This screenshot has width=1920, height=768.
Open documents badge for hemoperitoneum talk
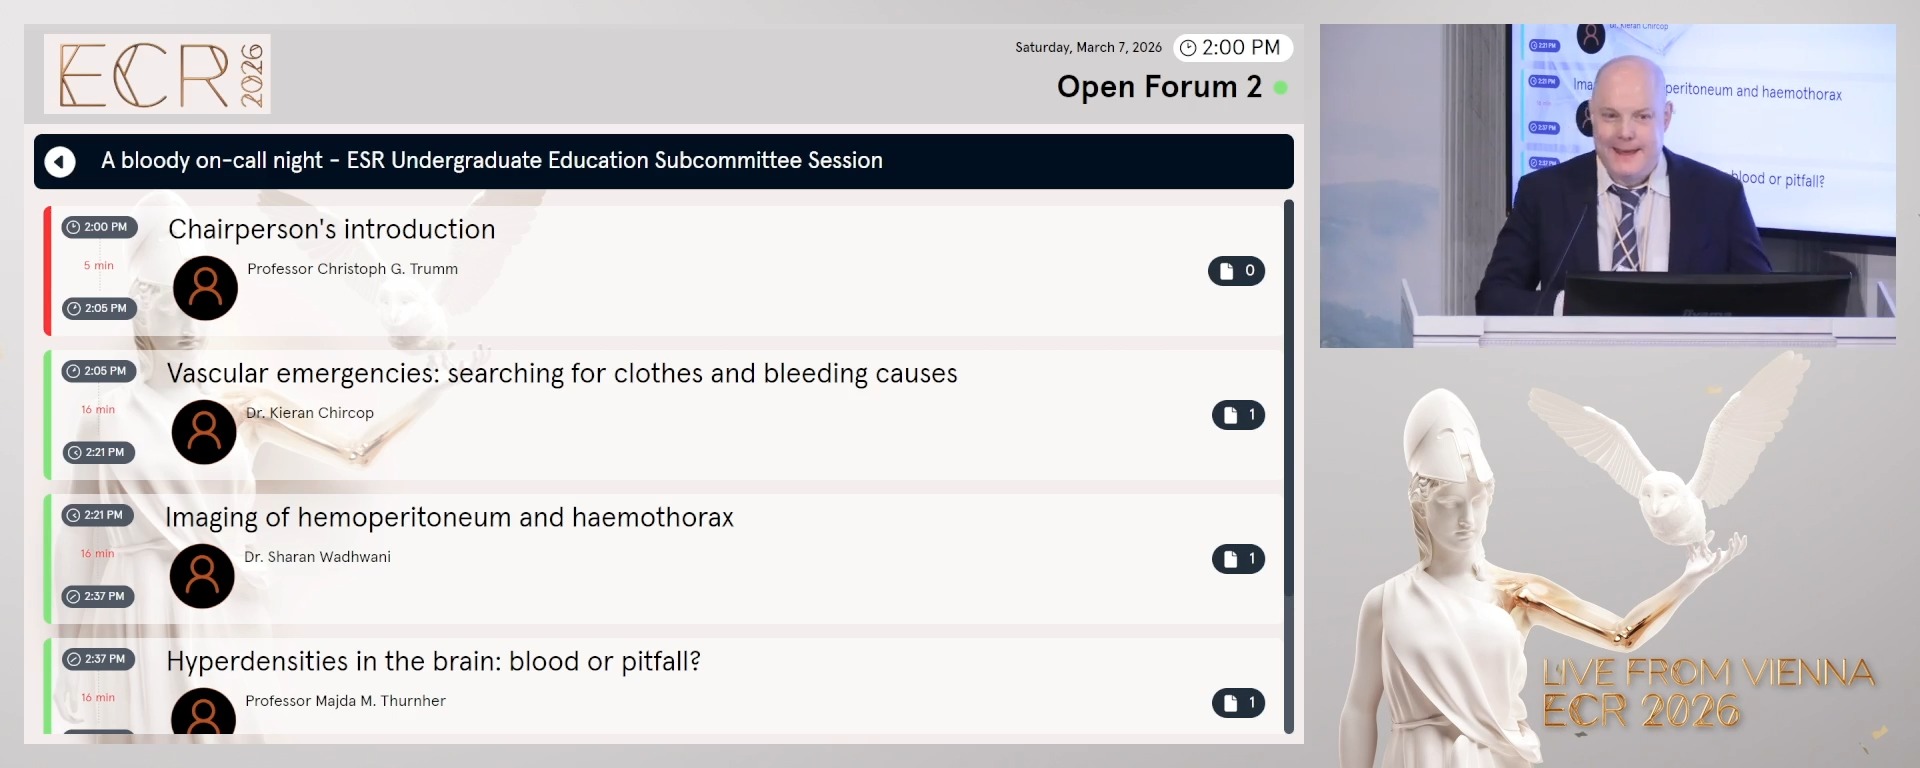(x=1238, y=559)
